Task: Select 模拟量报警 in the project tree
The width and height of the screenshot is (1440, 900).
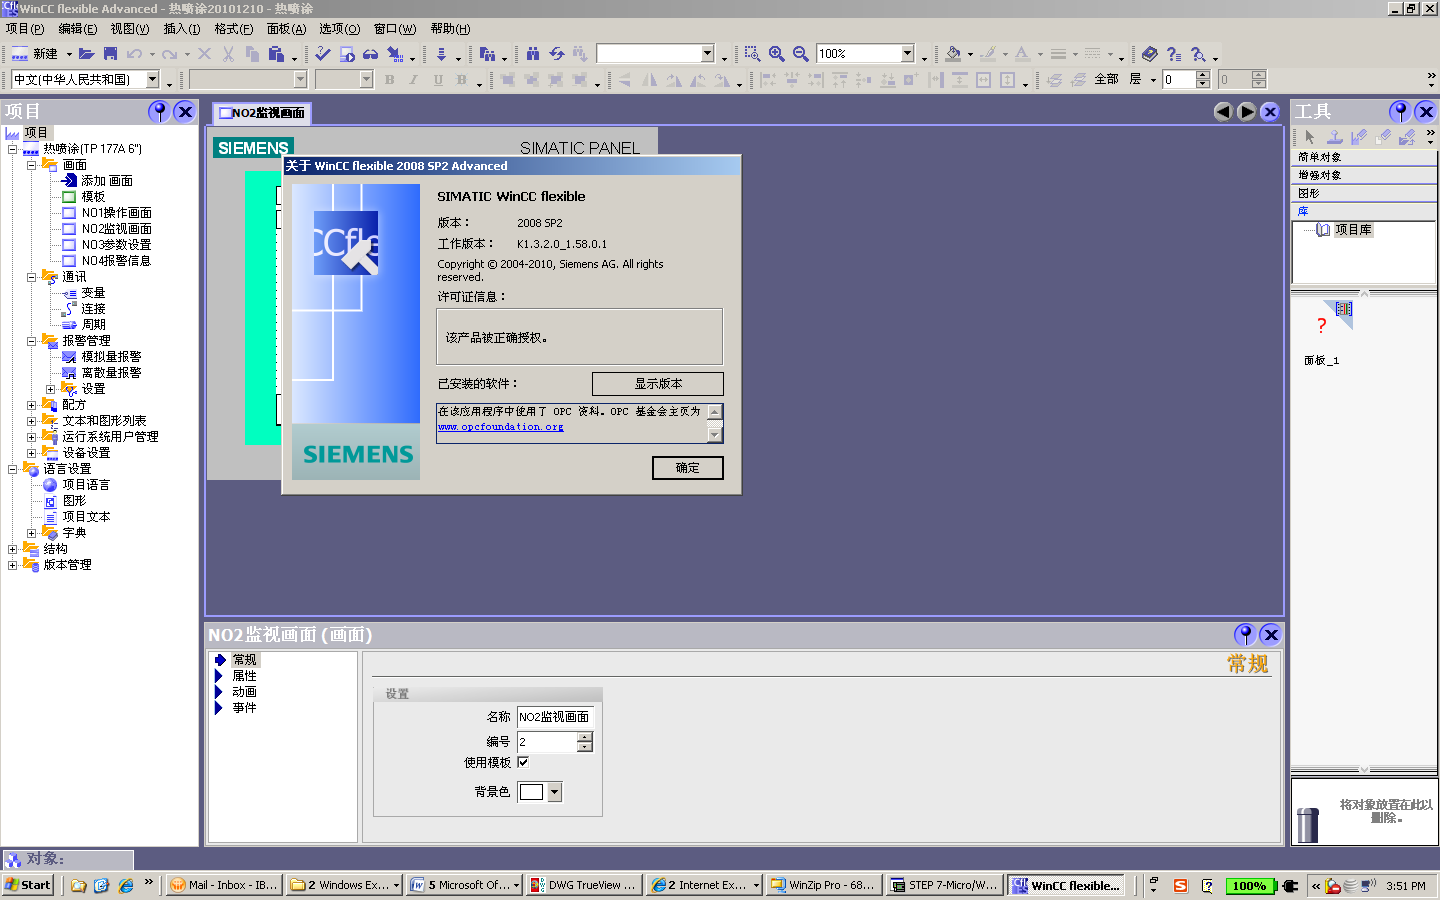Action: (x=111, y=357)
